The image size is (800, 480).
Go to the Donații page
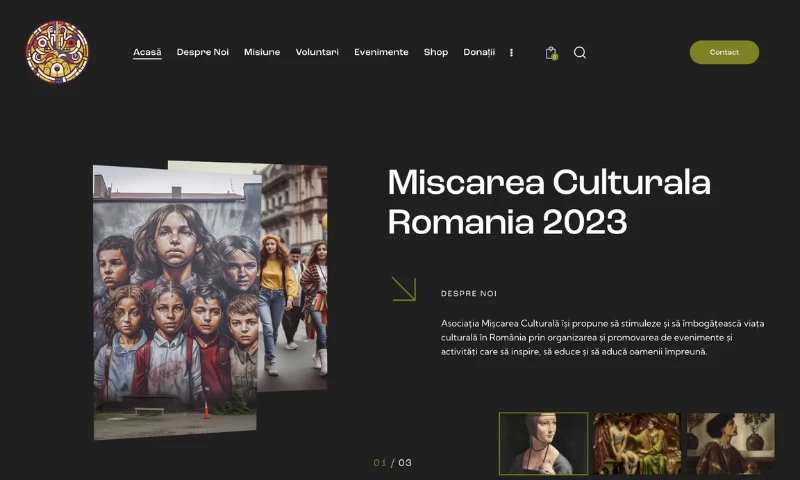[x=479, y=52]
